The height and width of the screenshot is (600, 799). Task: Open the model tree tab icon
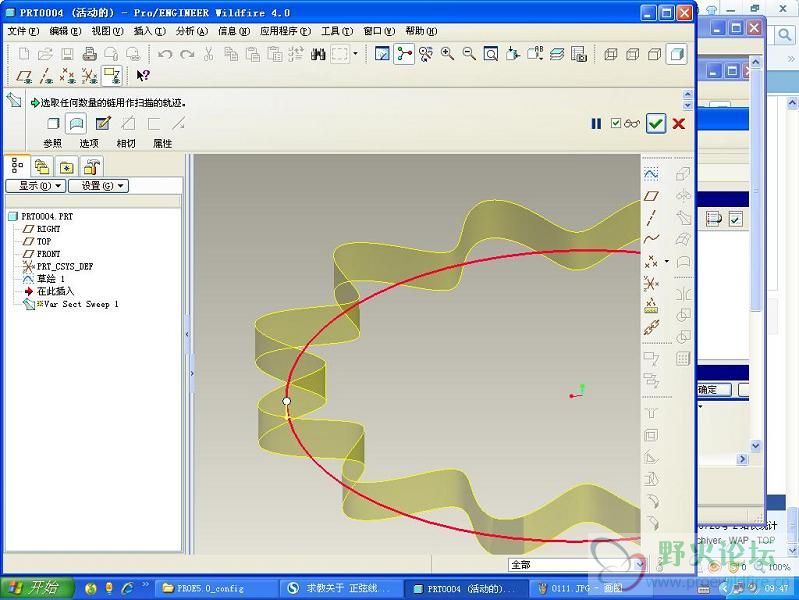pyautogui.click(x=17, y=166)
